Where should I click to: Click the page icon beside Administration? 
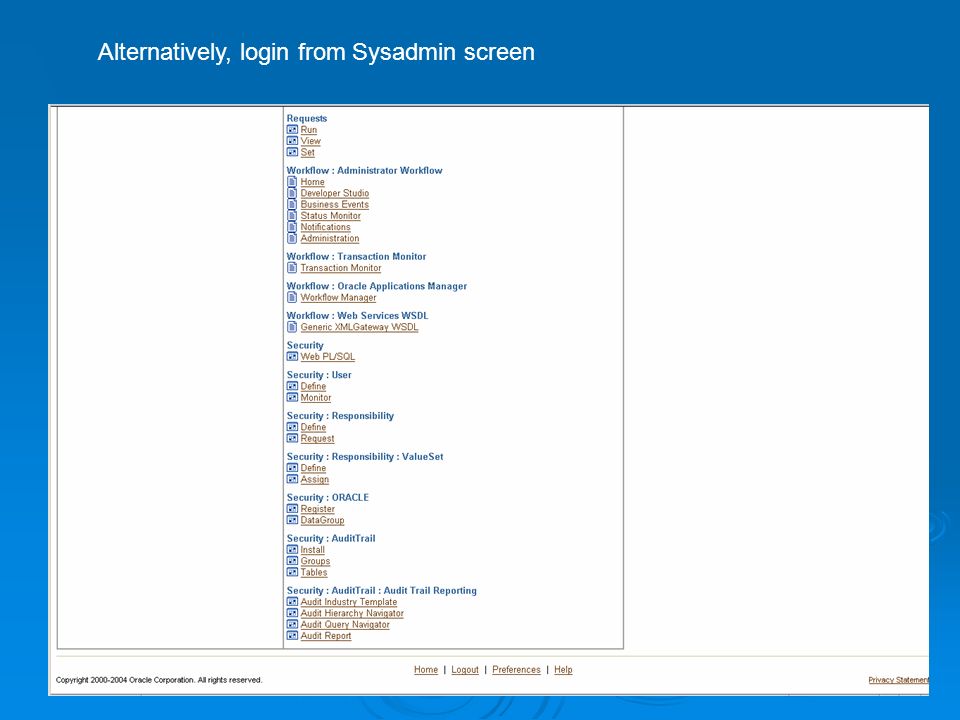292,238
